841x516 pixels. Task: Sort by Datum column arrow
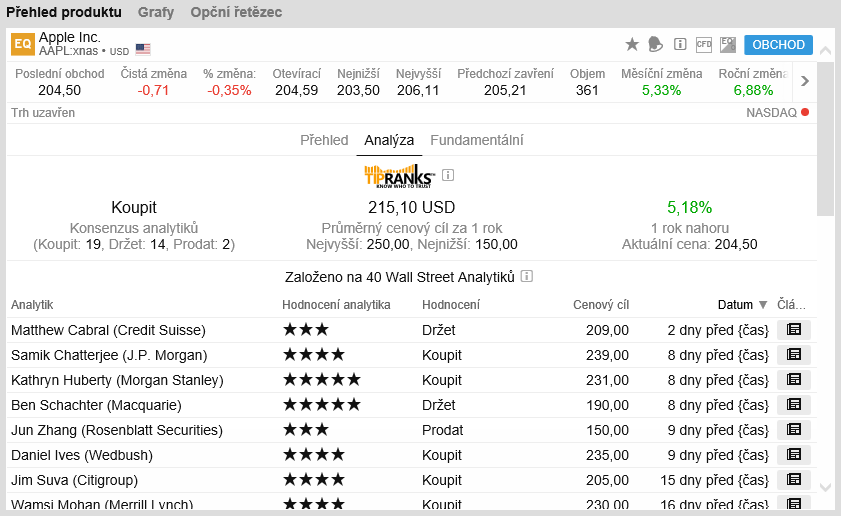[763, 305]
